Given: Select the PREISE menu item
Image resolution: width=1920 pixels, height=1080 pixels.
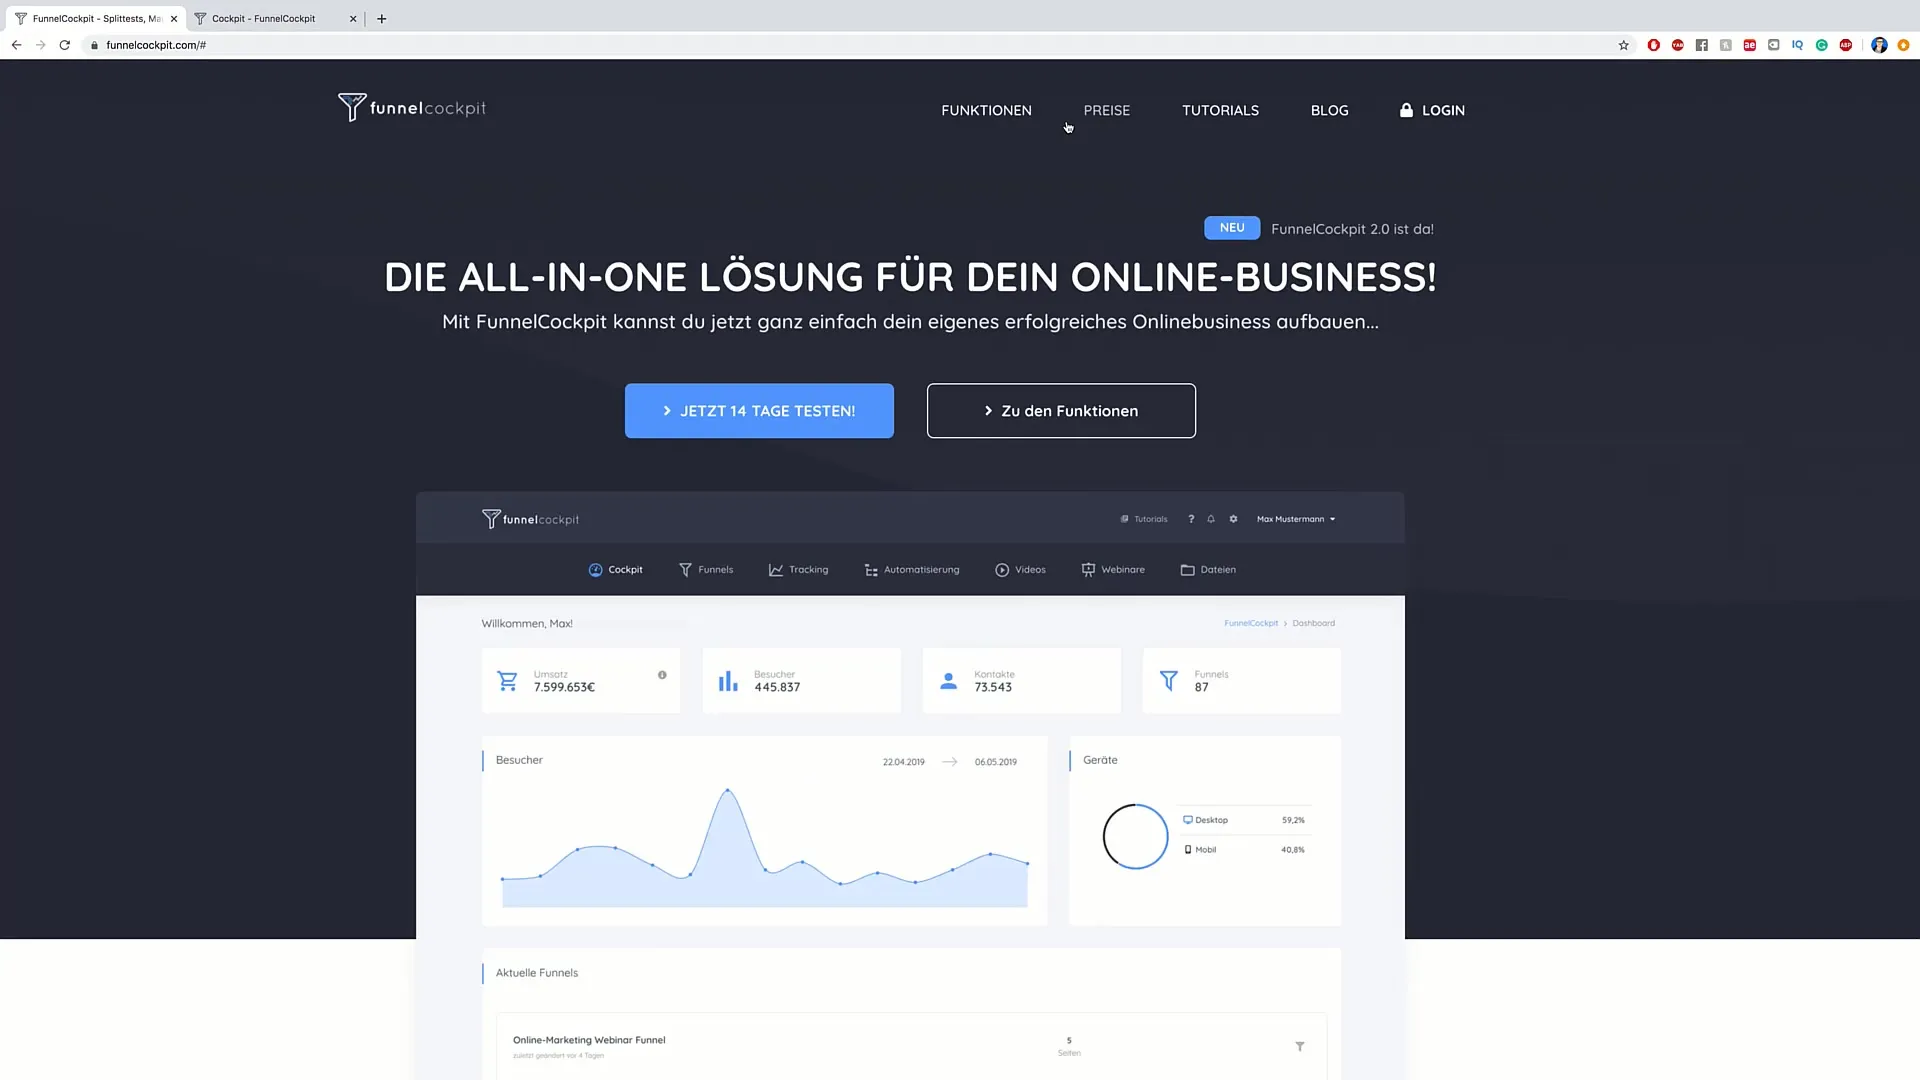Looking at the screenshot, I should 1106,109.
